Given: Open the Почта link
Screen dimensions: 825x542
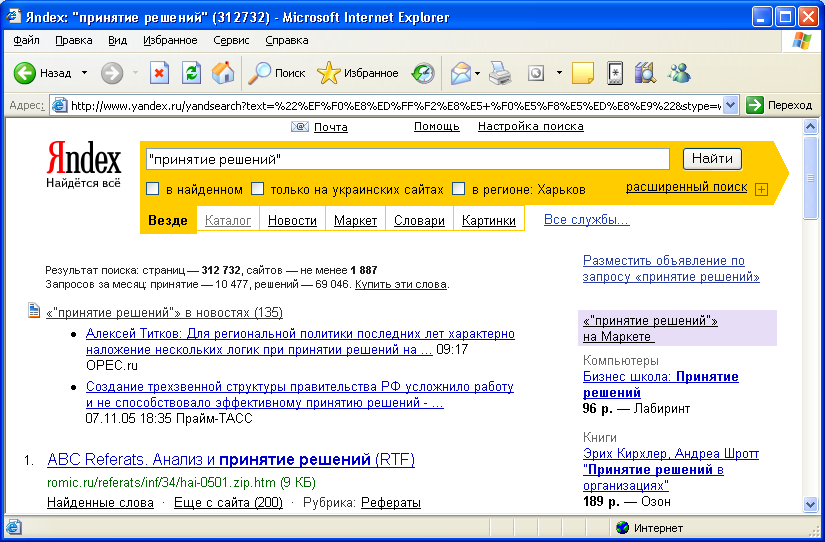Looking at the screenshot, I should pyautogui.click(x=330, y=127).
